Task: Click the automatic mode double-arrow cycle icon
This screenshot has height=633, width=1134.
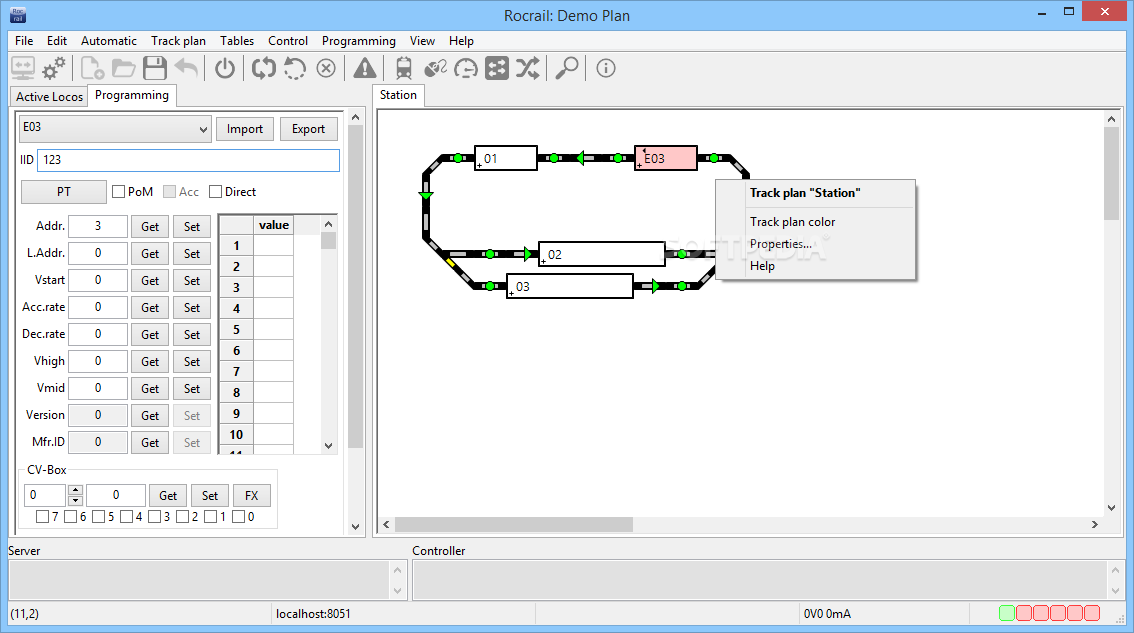Action: 263,69
